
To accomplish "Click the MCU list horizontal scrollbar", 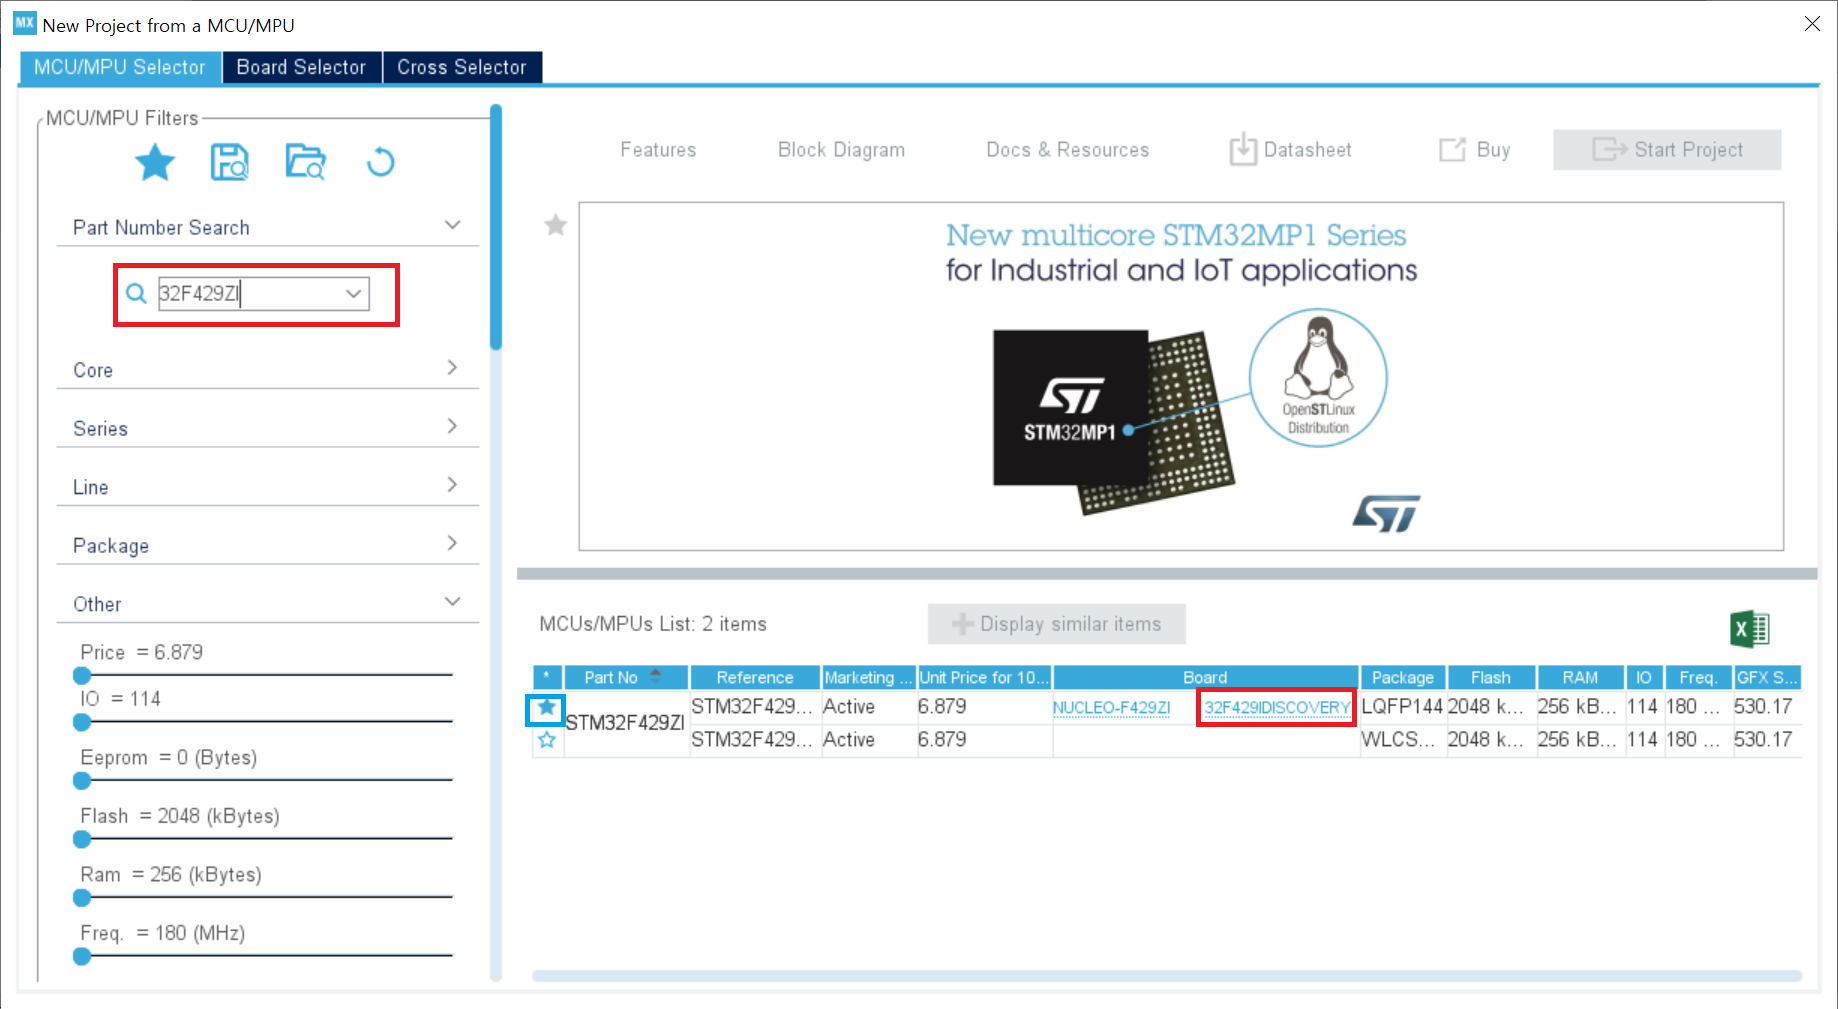I will (1166, 975).
